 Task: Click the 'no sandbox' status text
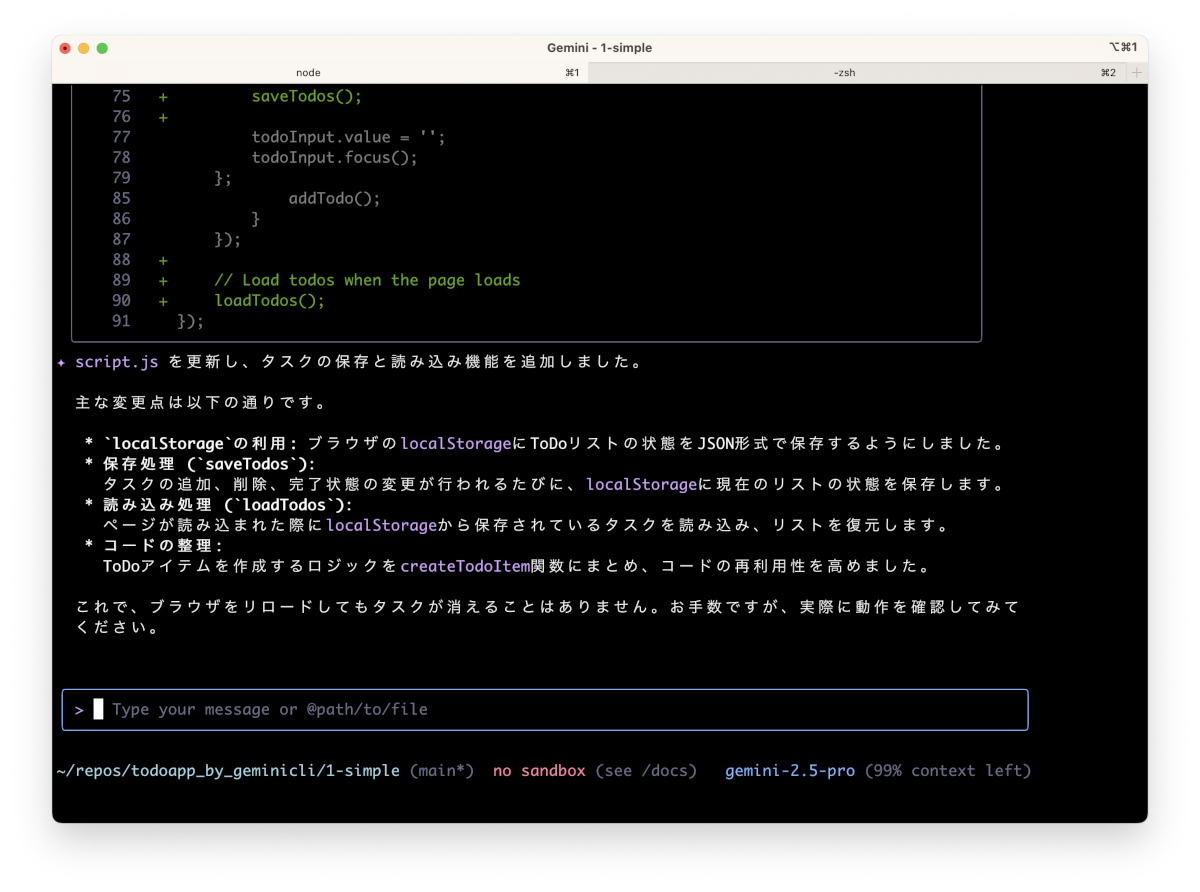(539, 771)
